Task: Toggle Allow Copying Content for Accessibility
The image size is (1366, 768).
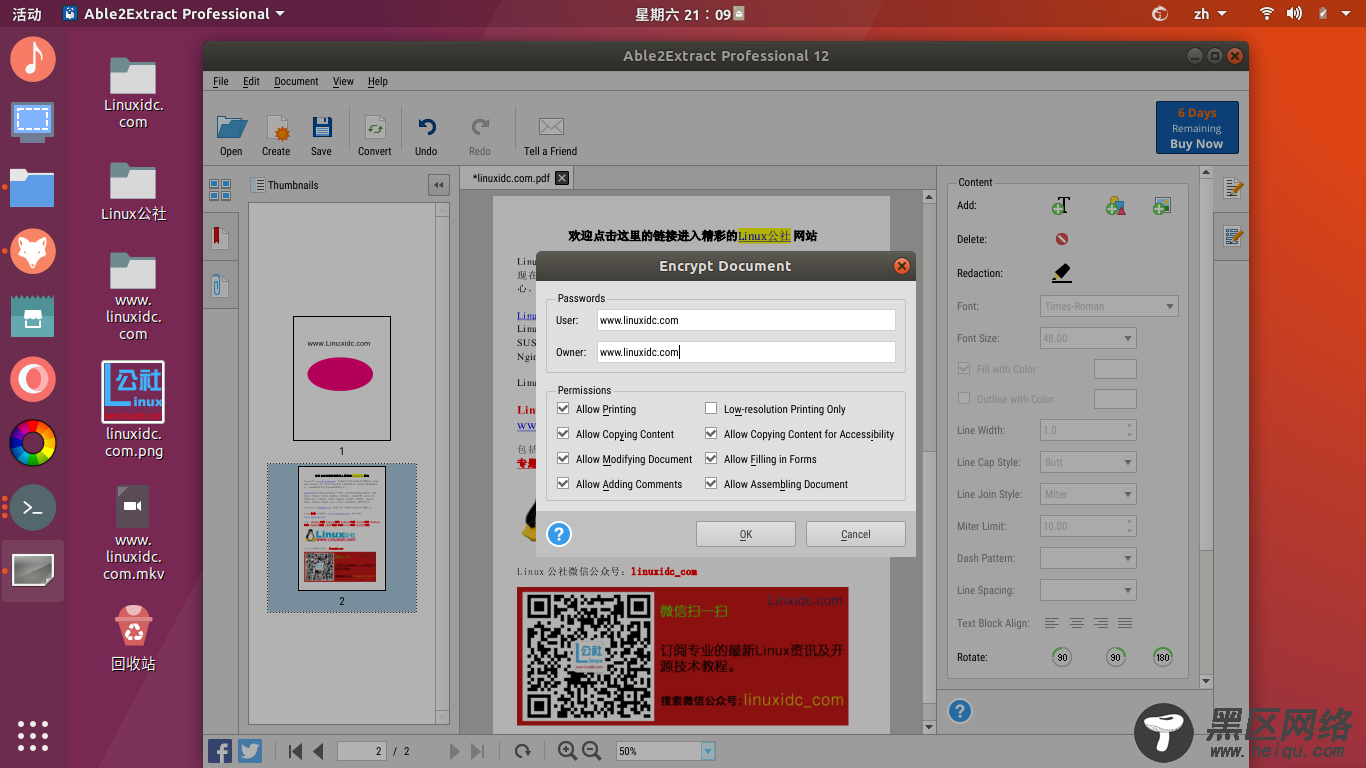Action: coord(711,433)
